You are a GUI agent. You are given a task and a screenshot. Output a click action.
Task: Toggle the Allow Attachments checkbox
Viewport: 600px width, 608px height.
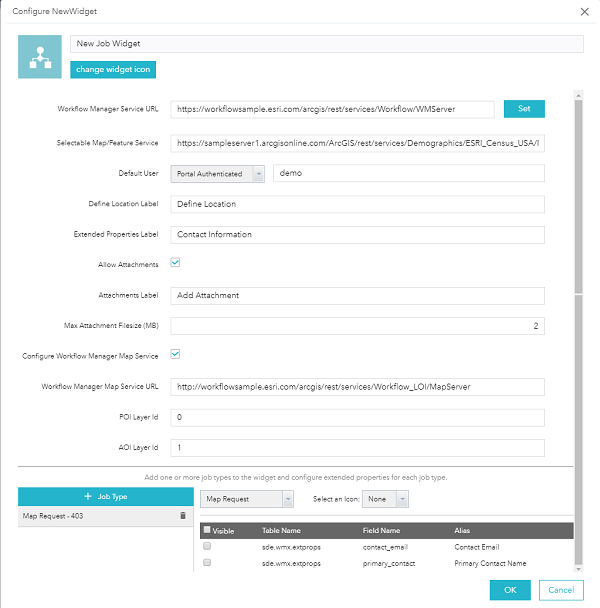[175, 263]
